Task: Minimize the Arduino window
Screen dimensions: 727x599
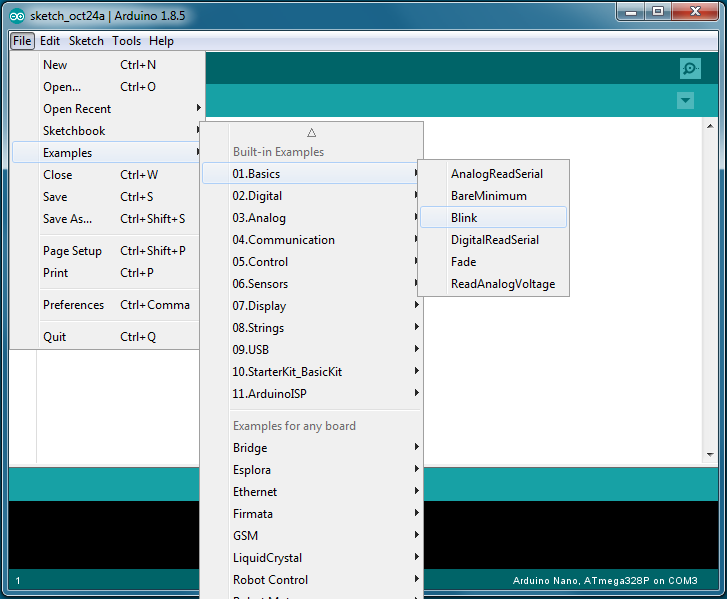Action: pos(631,12)
